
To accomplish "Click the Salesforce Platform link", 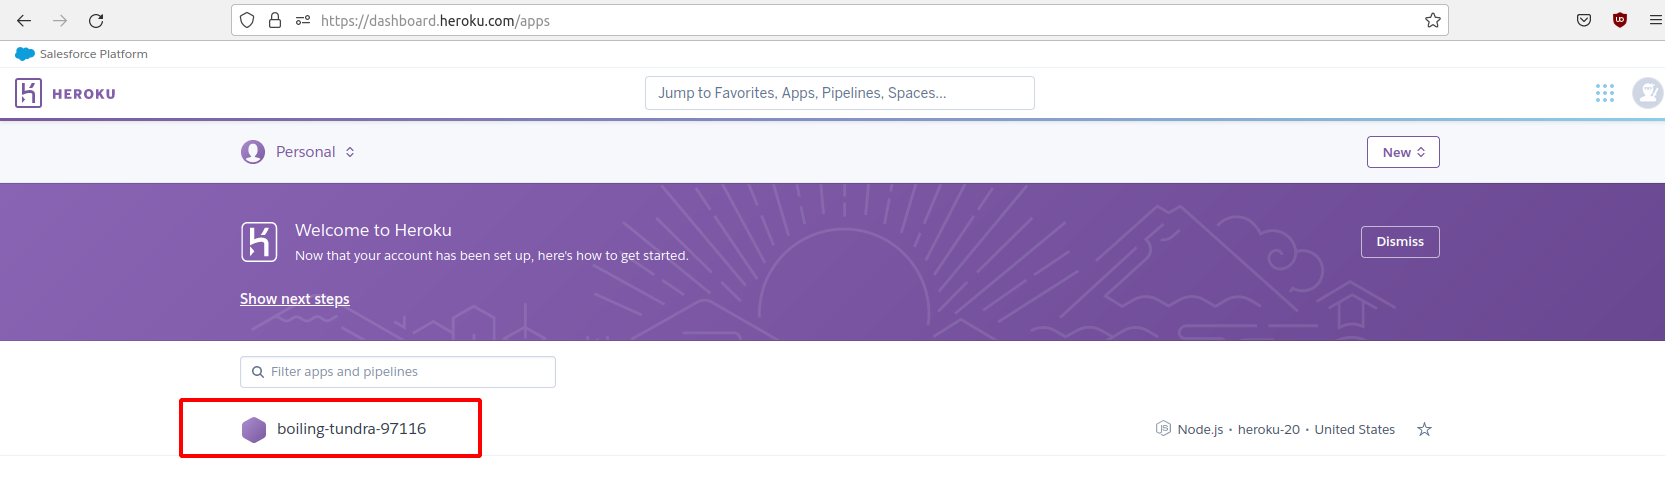I will tap(93, 54).
